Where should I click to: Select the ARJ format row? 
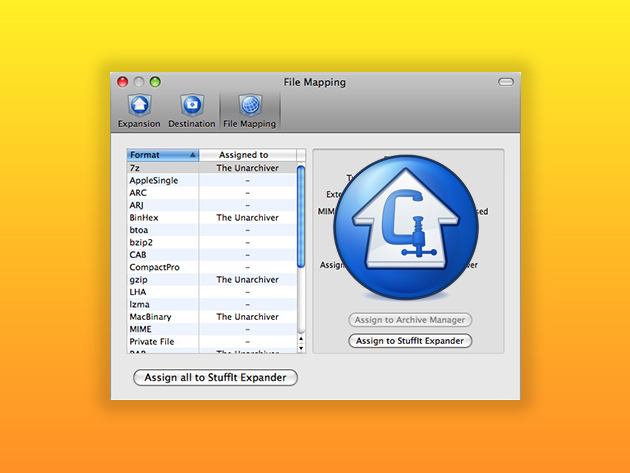(212, 205)
